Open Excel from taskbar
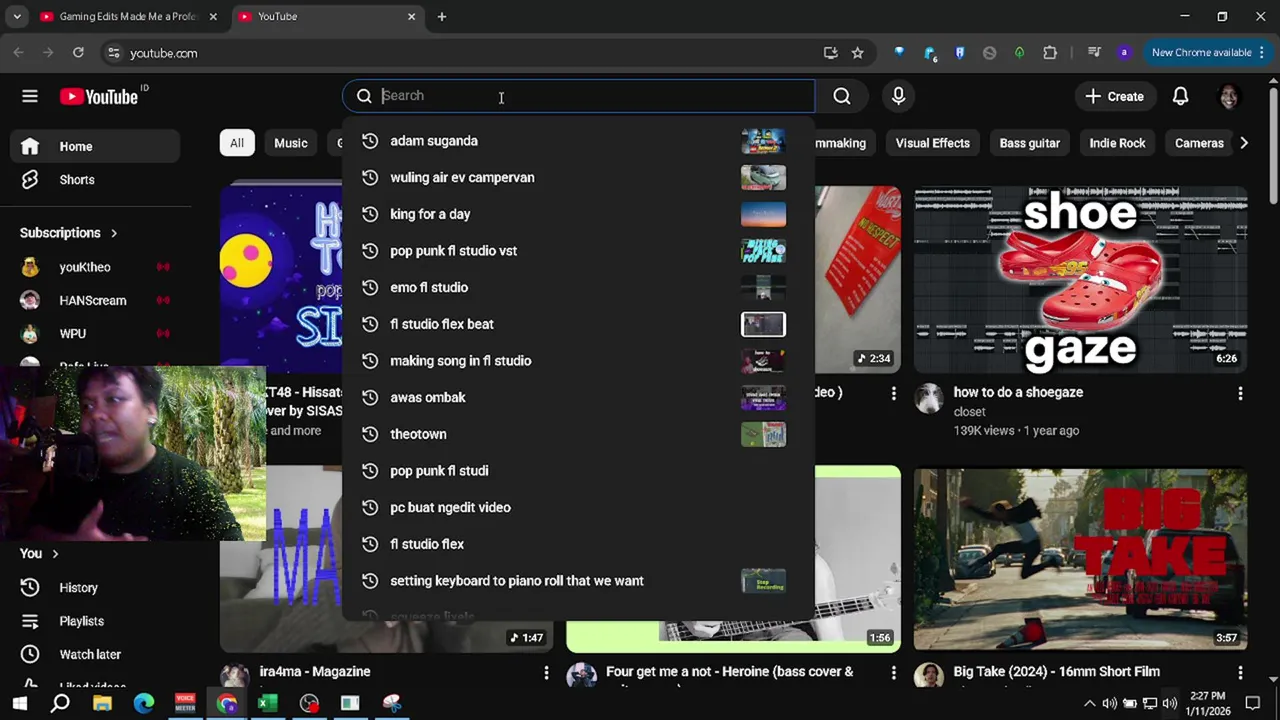The width and height of the screenshot is (1280, 720). pos(267,703)
